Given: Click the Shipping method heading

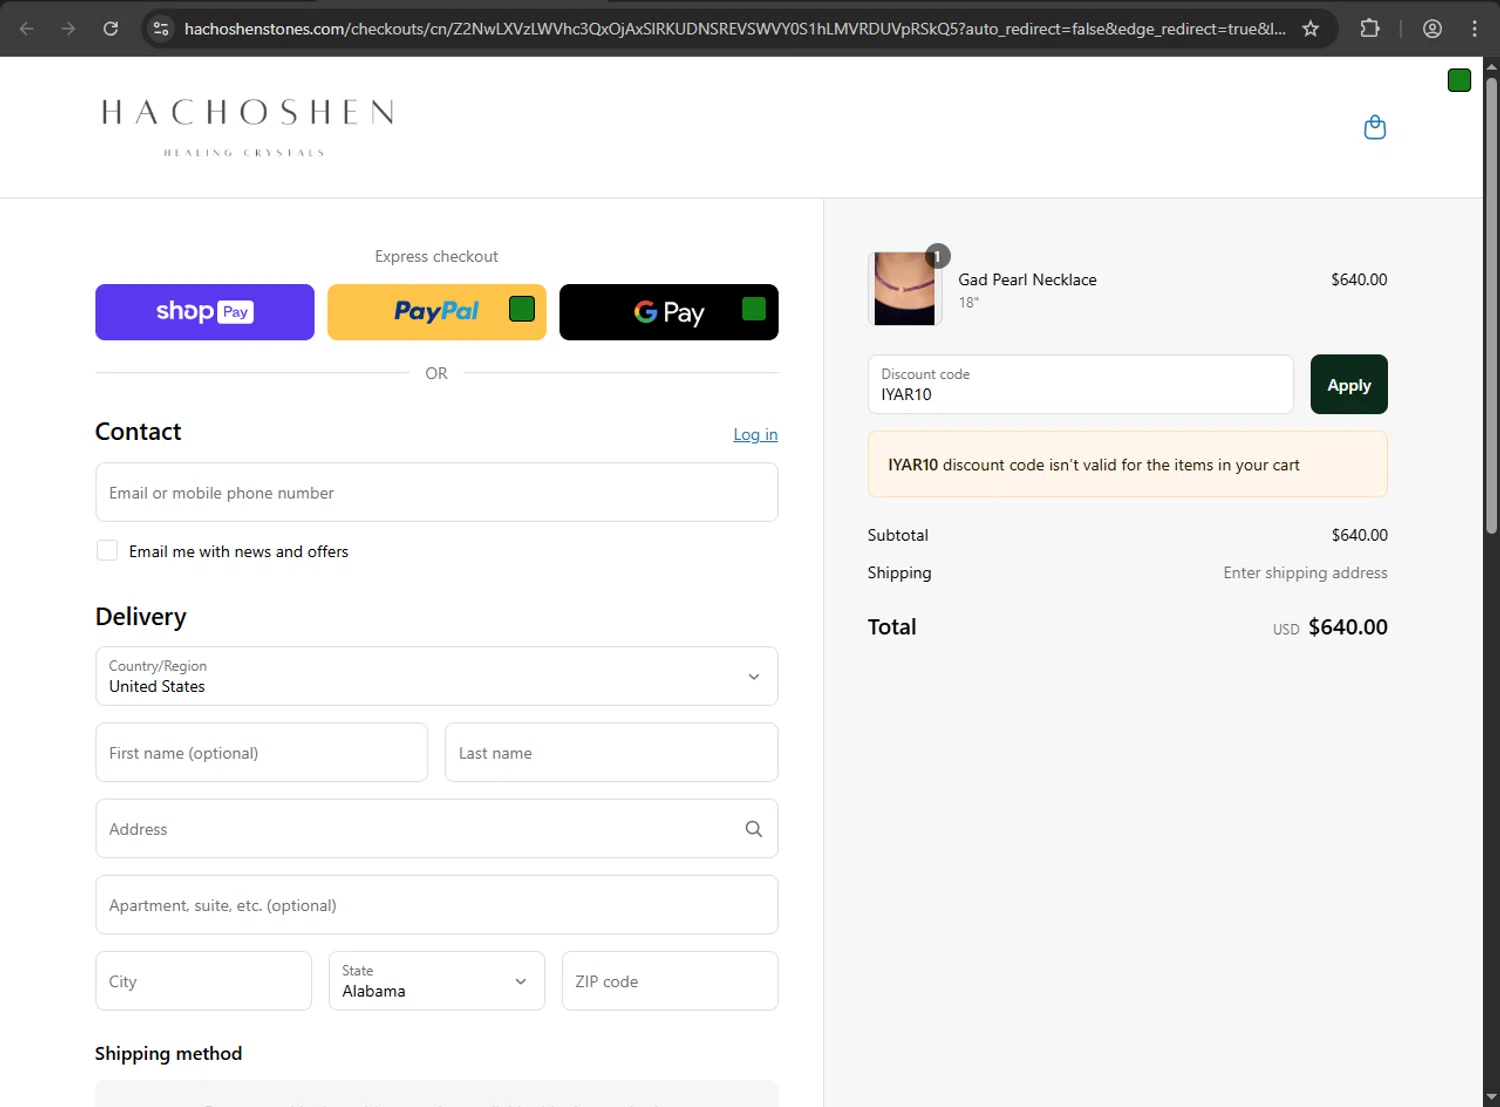Looking at the screenshot, I should [x=168, y=1054].
